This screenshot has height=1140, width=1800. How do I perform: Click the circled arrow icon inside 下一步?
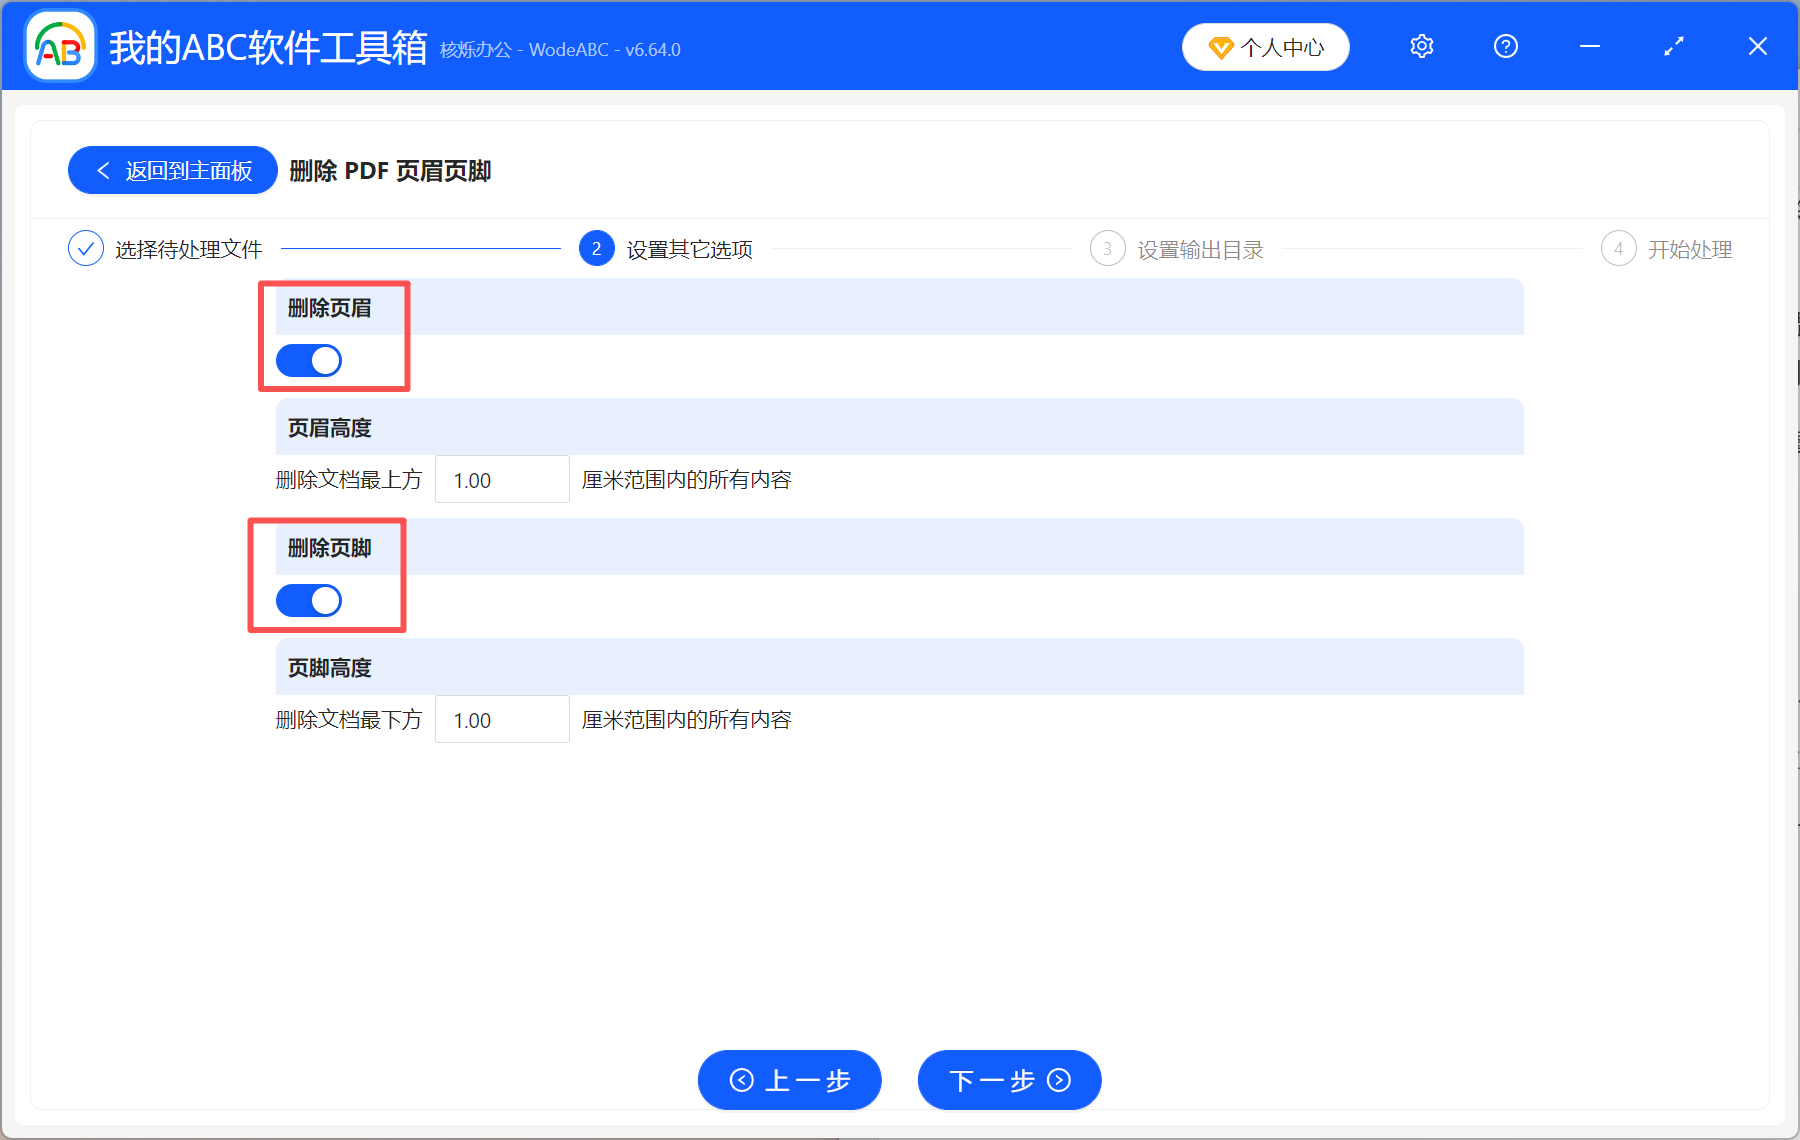pyautogui.click(x=1057, y=1081)
